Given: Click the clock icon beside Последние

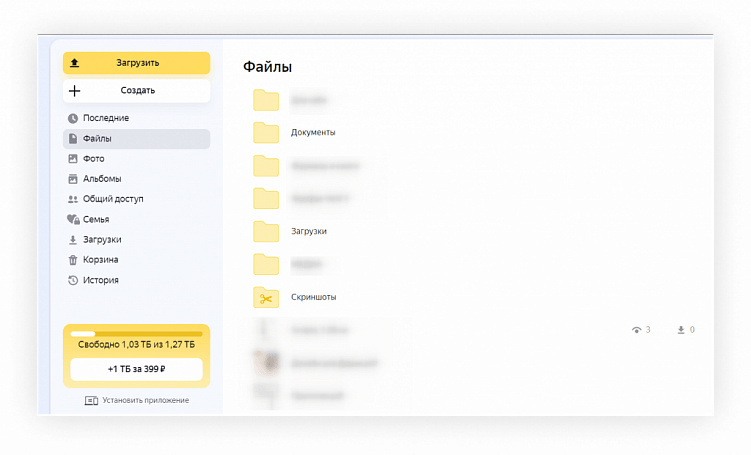Looking at the screenshot, I should coord(73,118).
